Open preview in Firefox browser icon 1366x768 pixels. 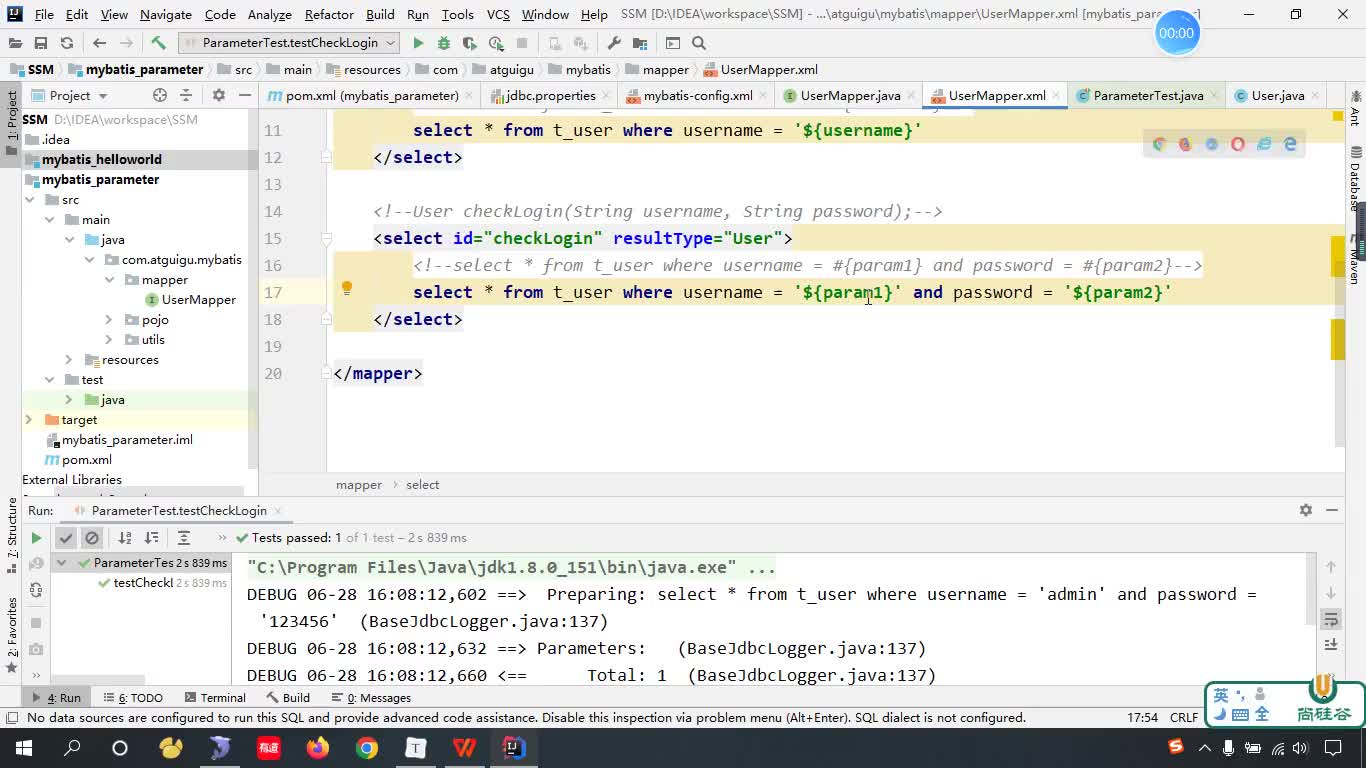1185,144
